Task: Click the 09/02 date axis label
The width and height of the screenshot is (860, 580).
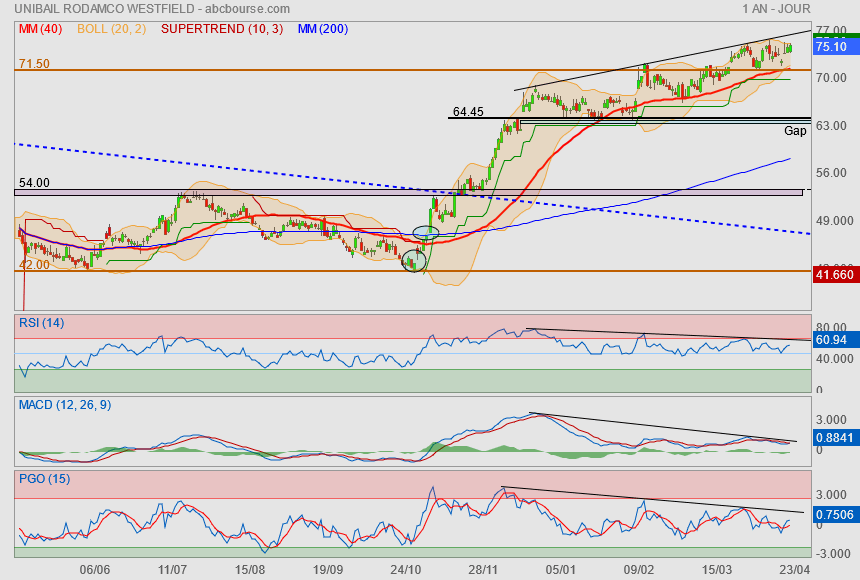Action: pyautogui.click(x=638, y=570)
